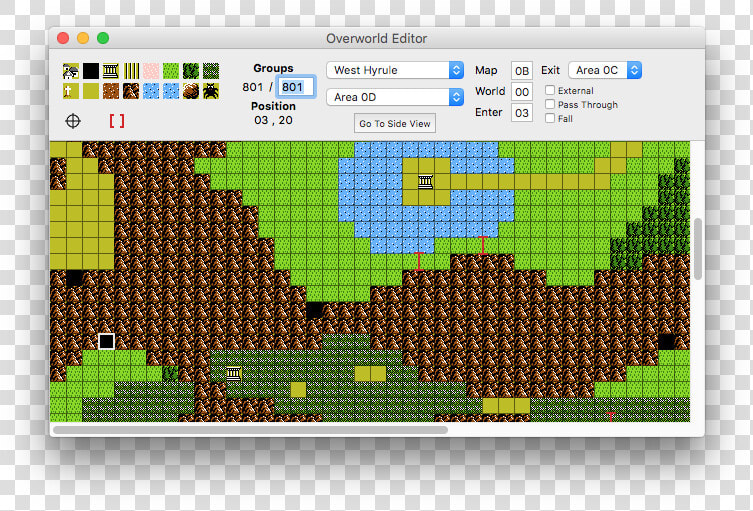Open the Area 0D dropdown
The width and height of the screenshot is (753, 511).
click(395, 97)
